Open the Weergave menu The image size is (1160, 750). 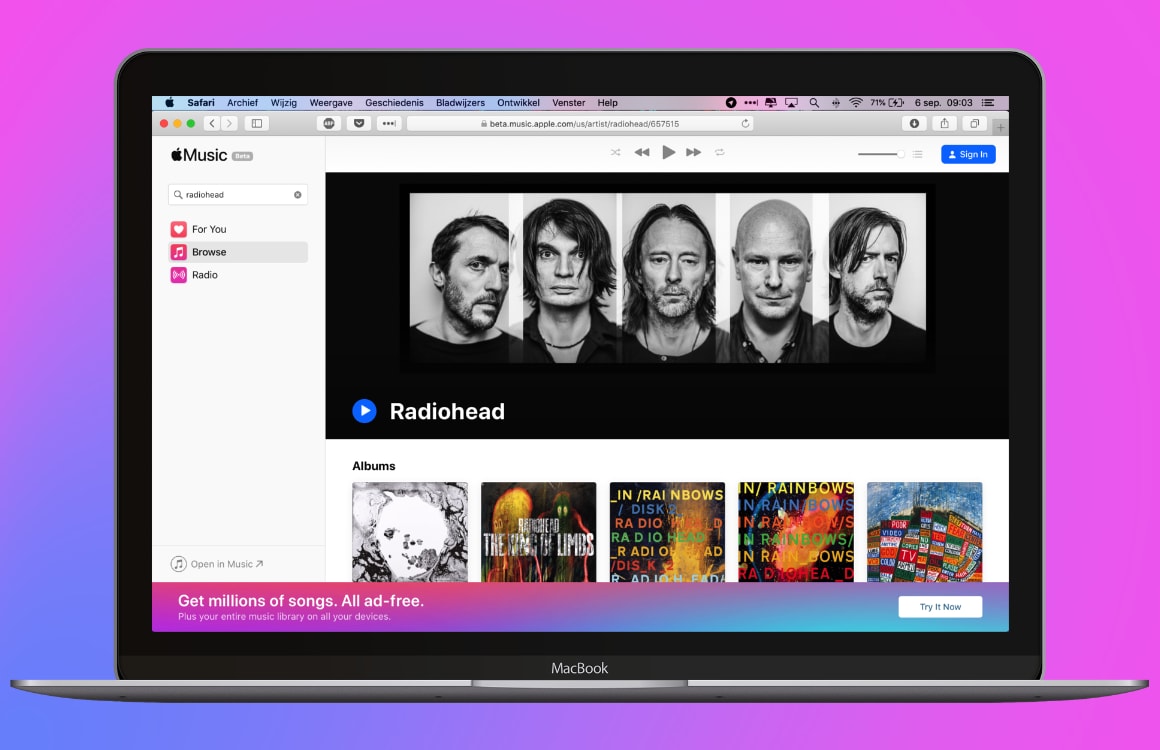[x=331, y=103]
